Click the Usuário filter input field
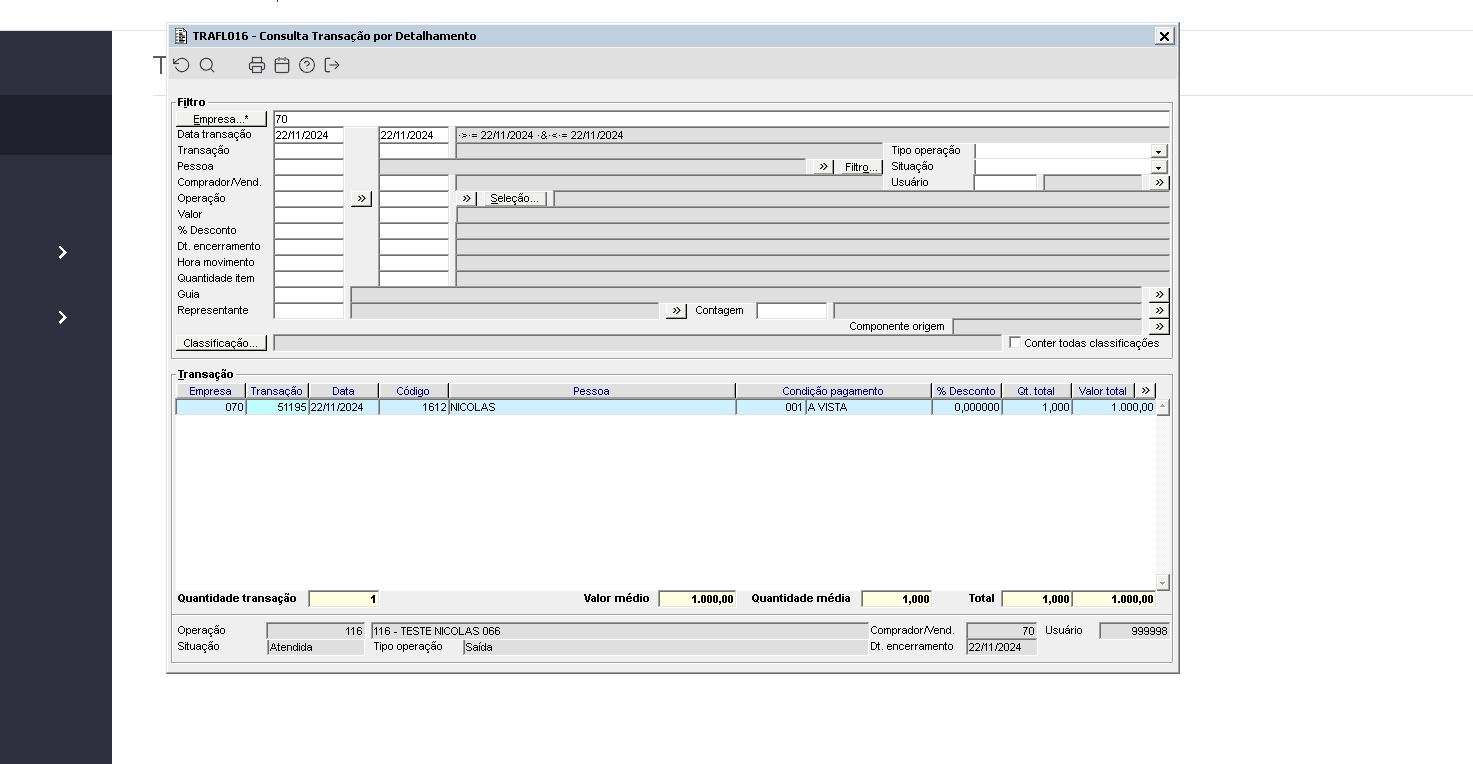The image size is (1473, 764). 1006,183
